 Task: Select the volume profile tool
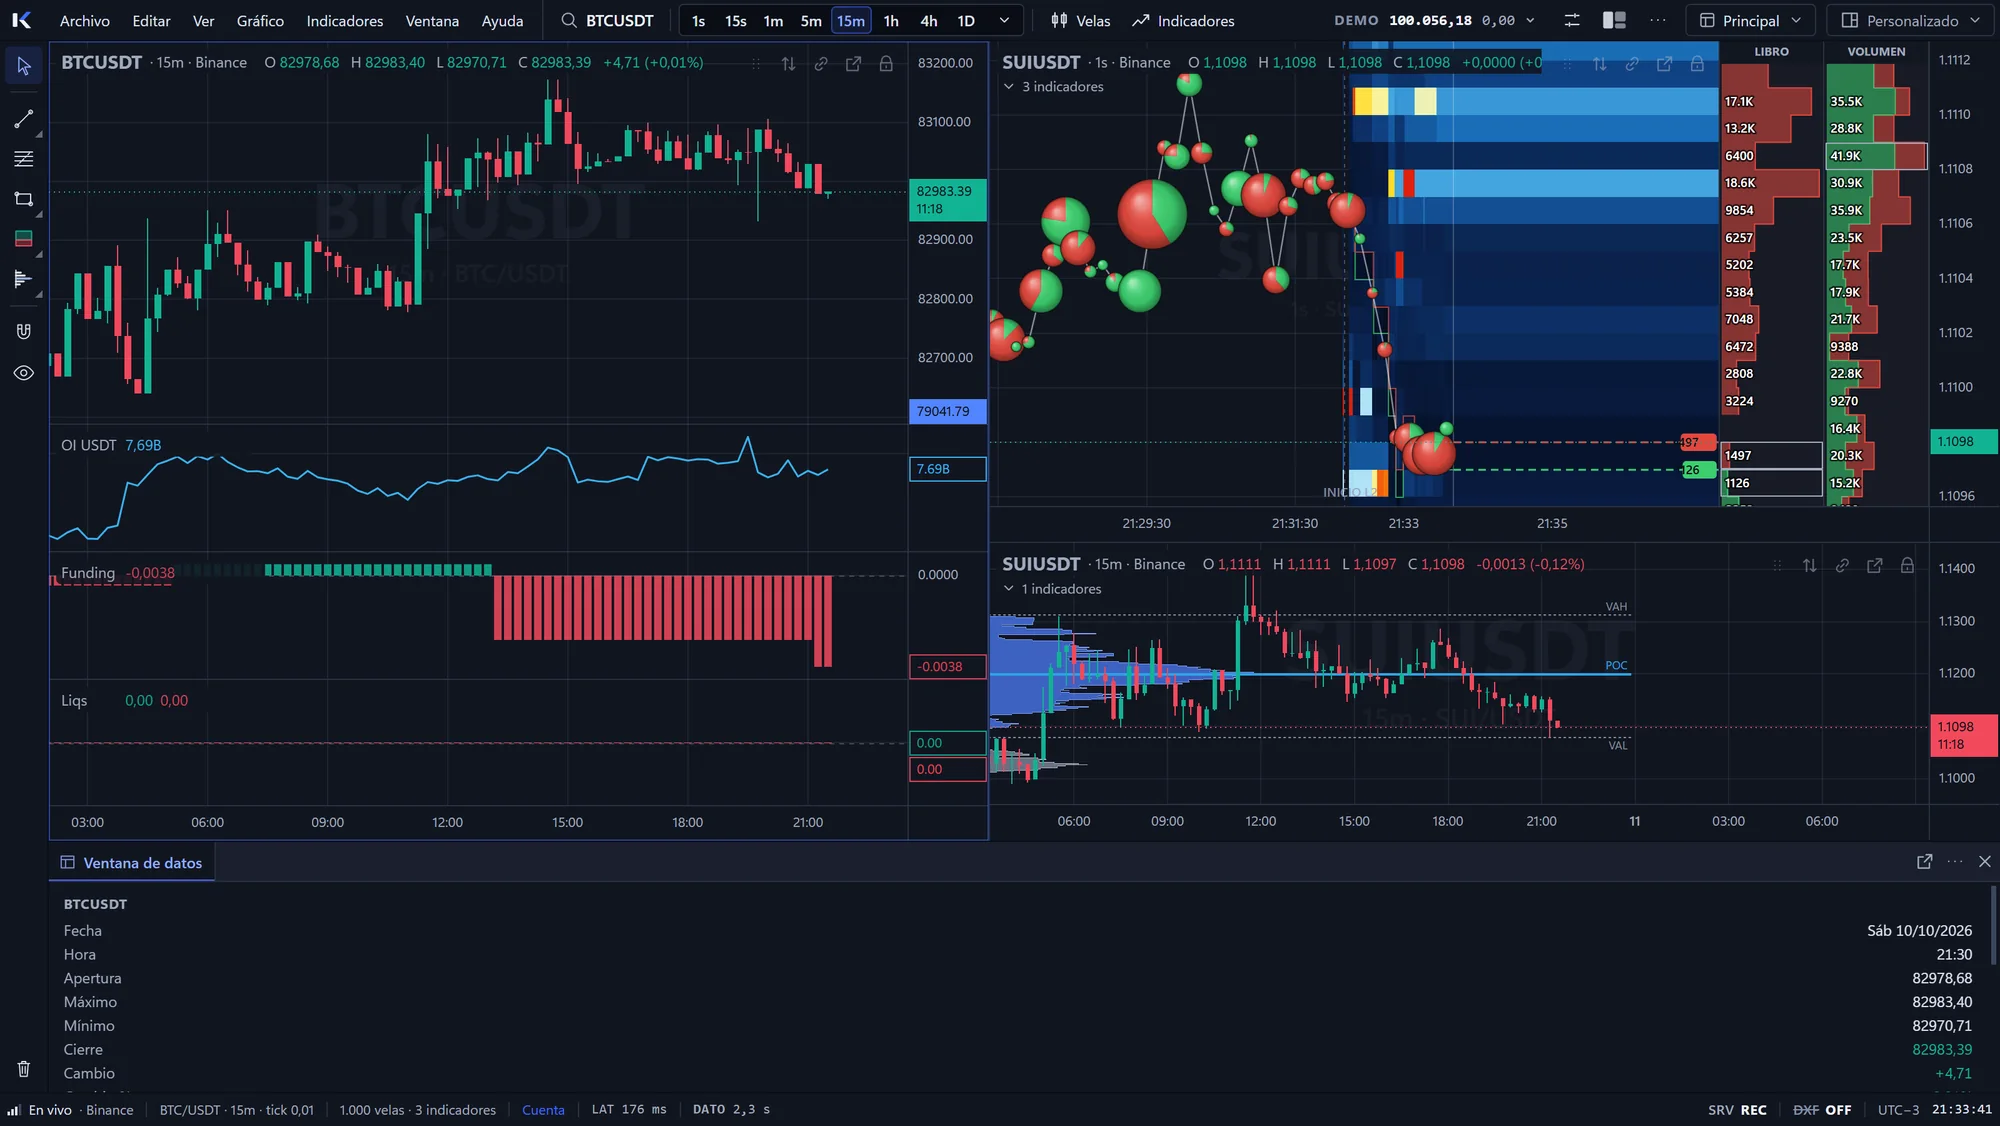[x=24, y=279]
